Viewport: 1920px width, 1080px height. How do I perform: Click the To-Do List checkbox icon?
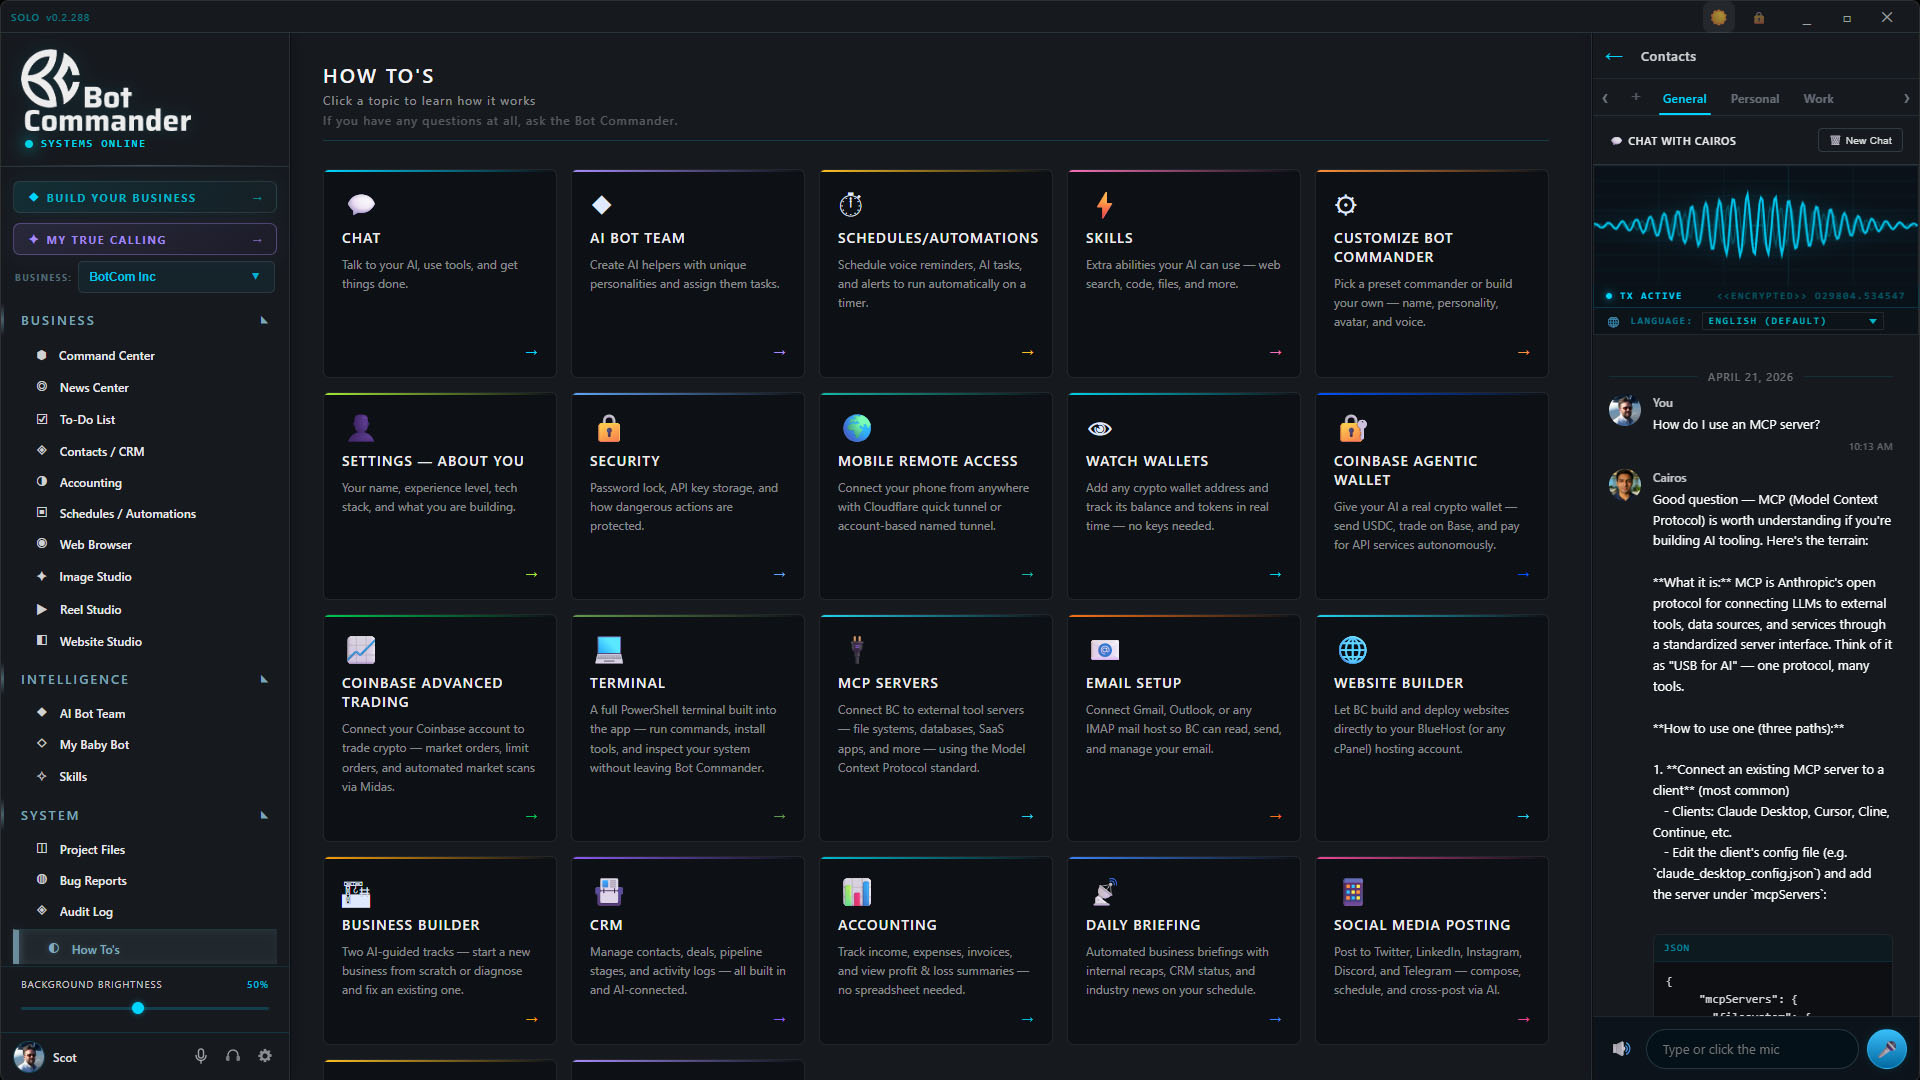pos(42,419)
